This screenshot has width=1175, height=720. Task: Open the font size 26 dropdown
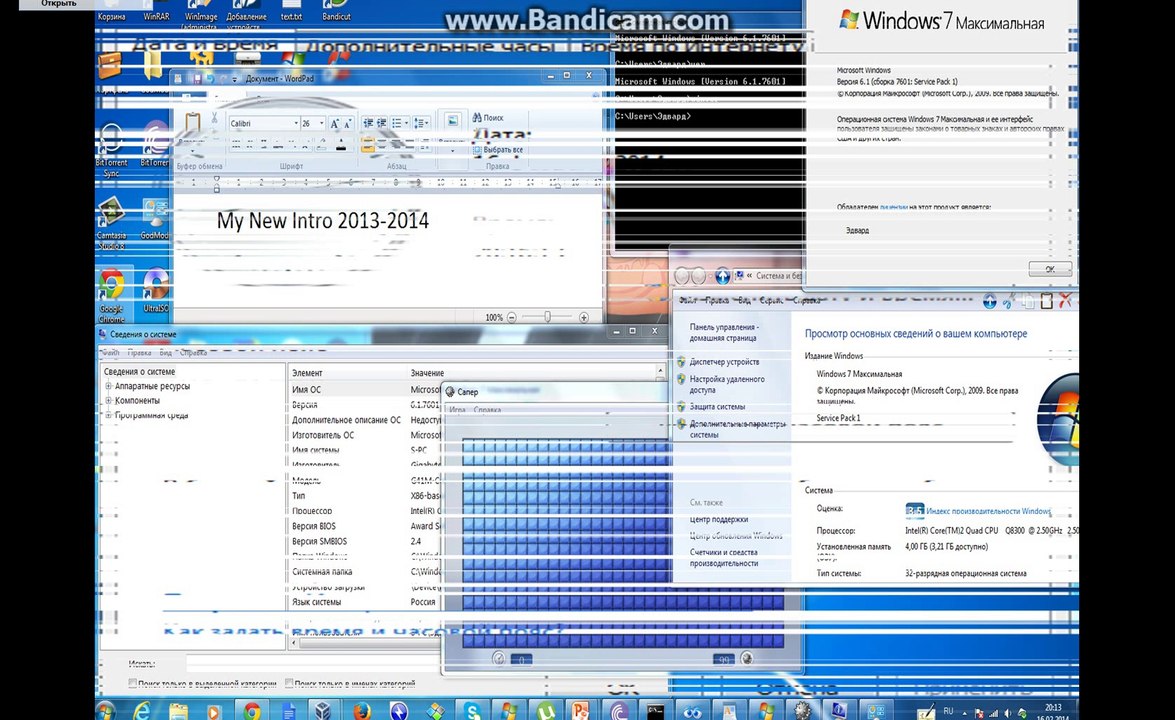tap(321, 123)
